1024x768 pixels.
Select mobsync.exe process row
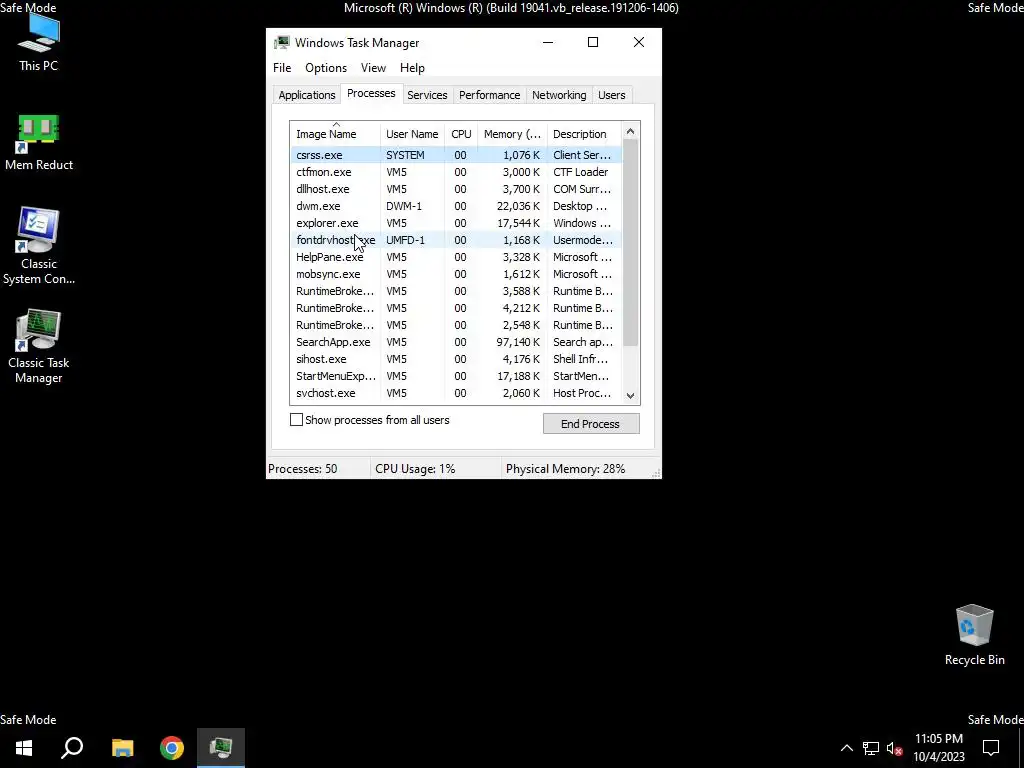(456, 274)
